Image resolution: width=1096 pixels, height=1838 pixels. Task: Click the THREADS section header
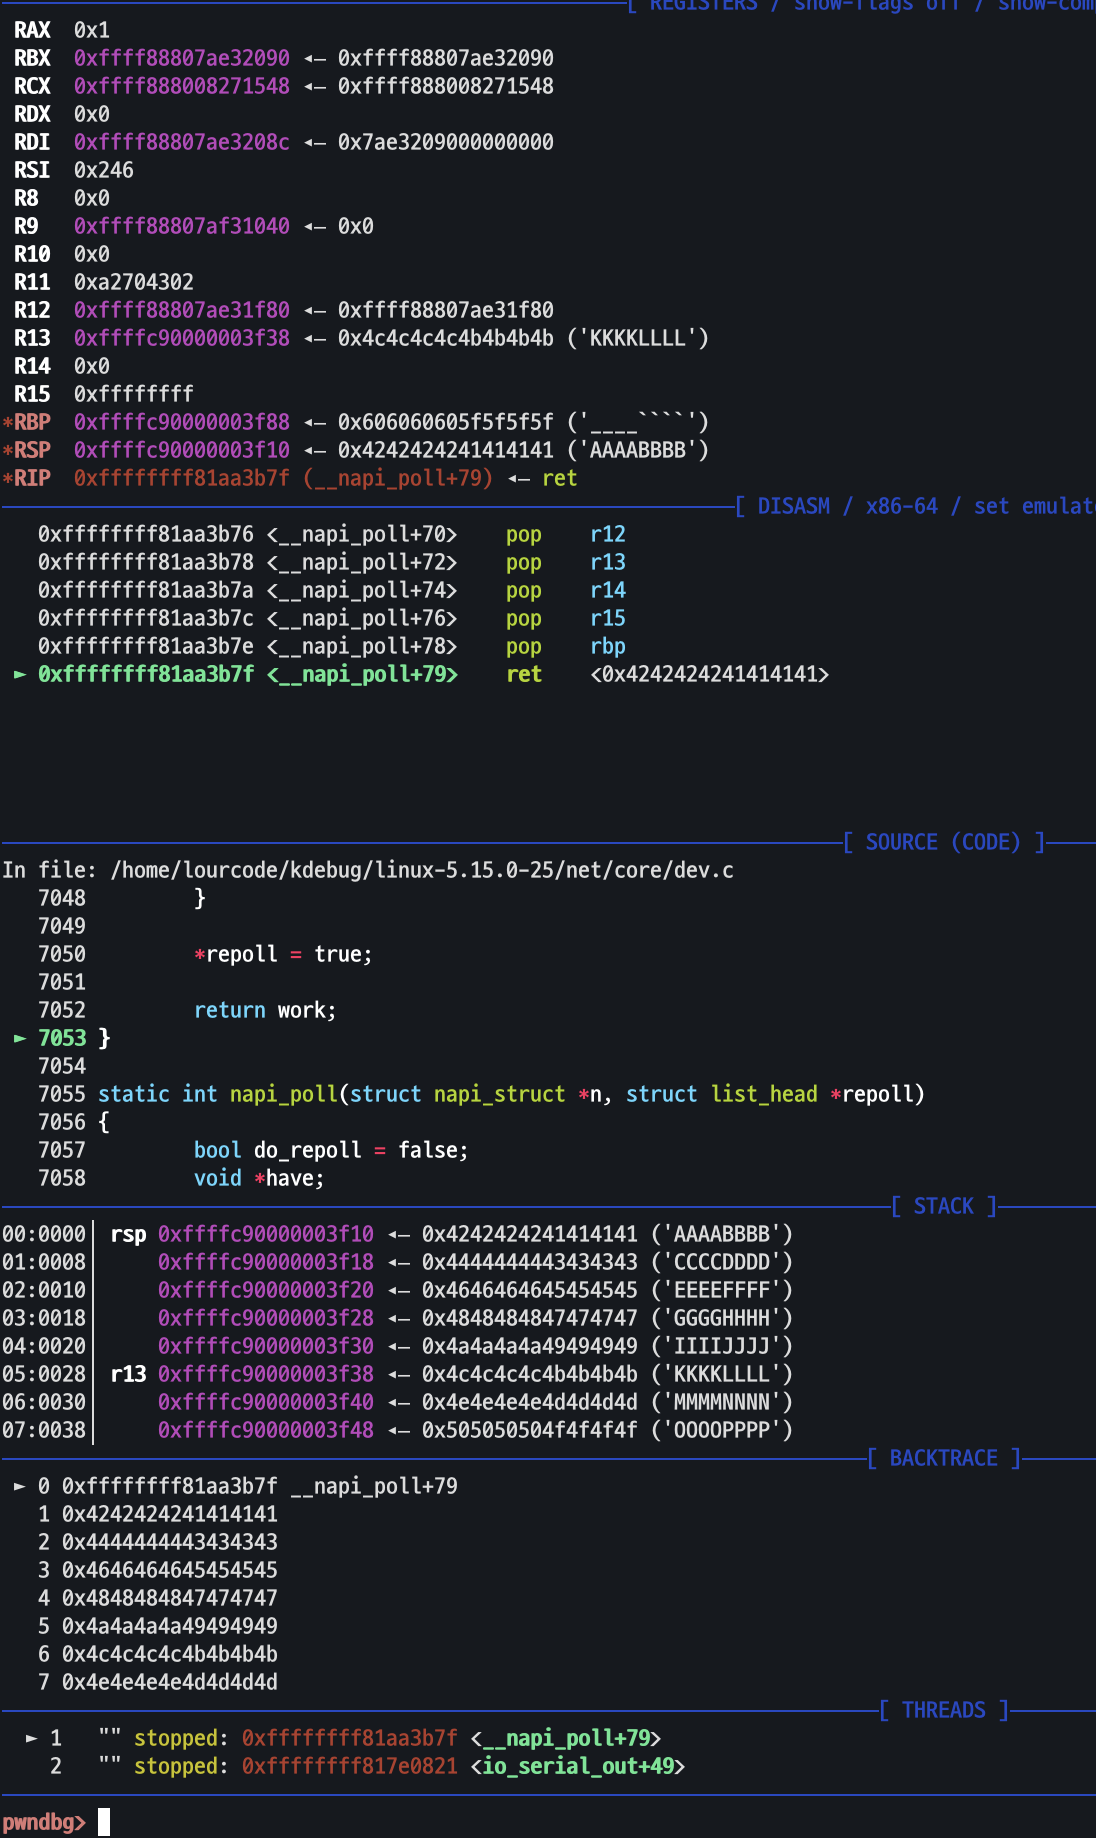[943, 1710]
